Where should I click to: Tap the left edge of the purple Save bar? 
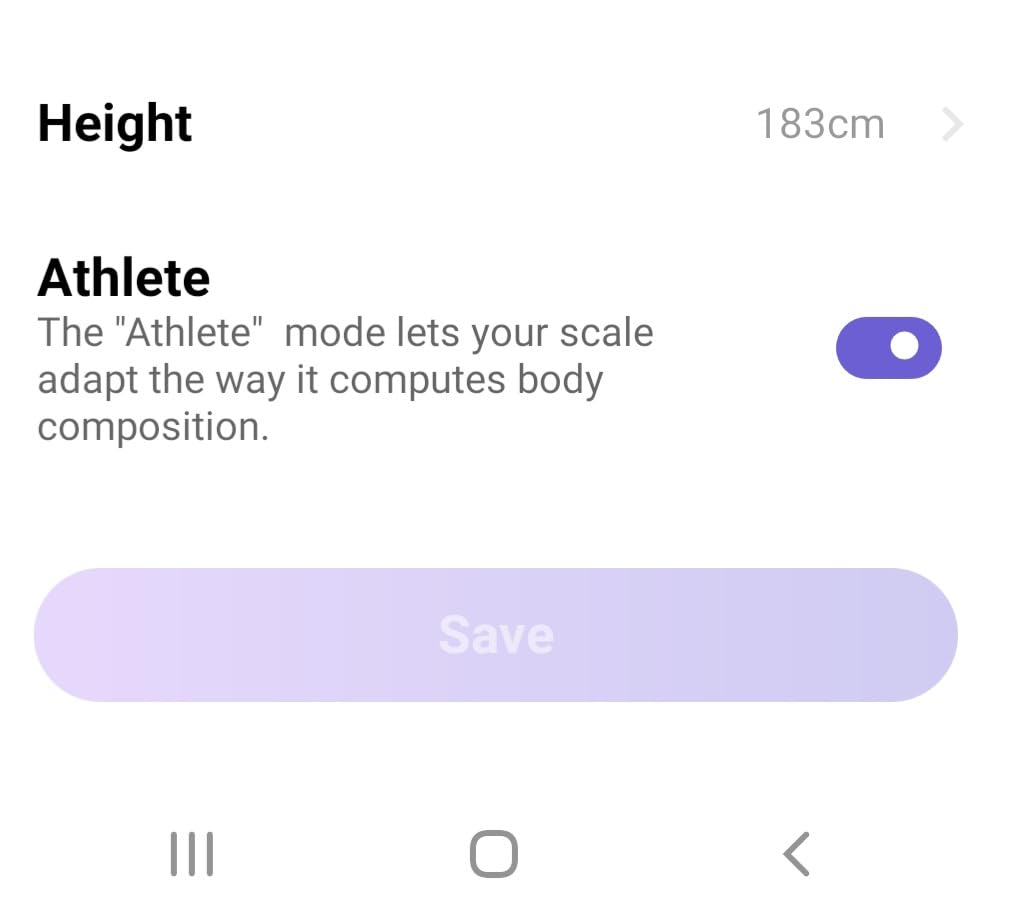pyautogui.click(x=66, y=635)
